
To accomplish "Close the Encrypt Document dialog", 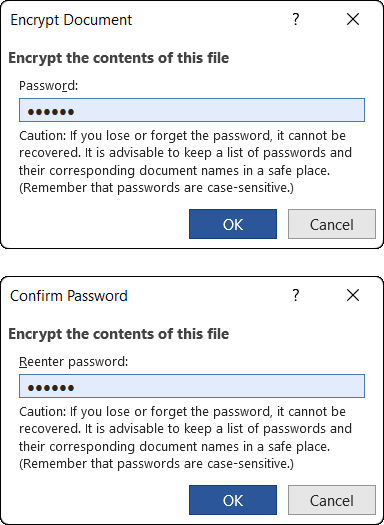I will click(353, 20).
